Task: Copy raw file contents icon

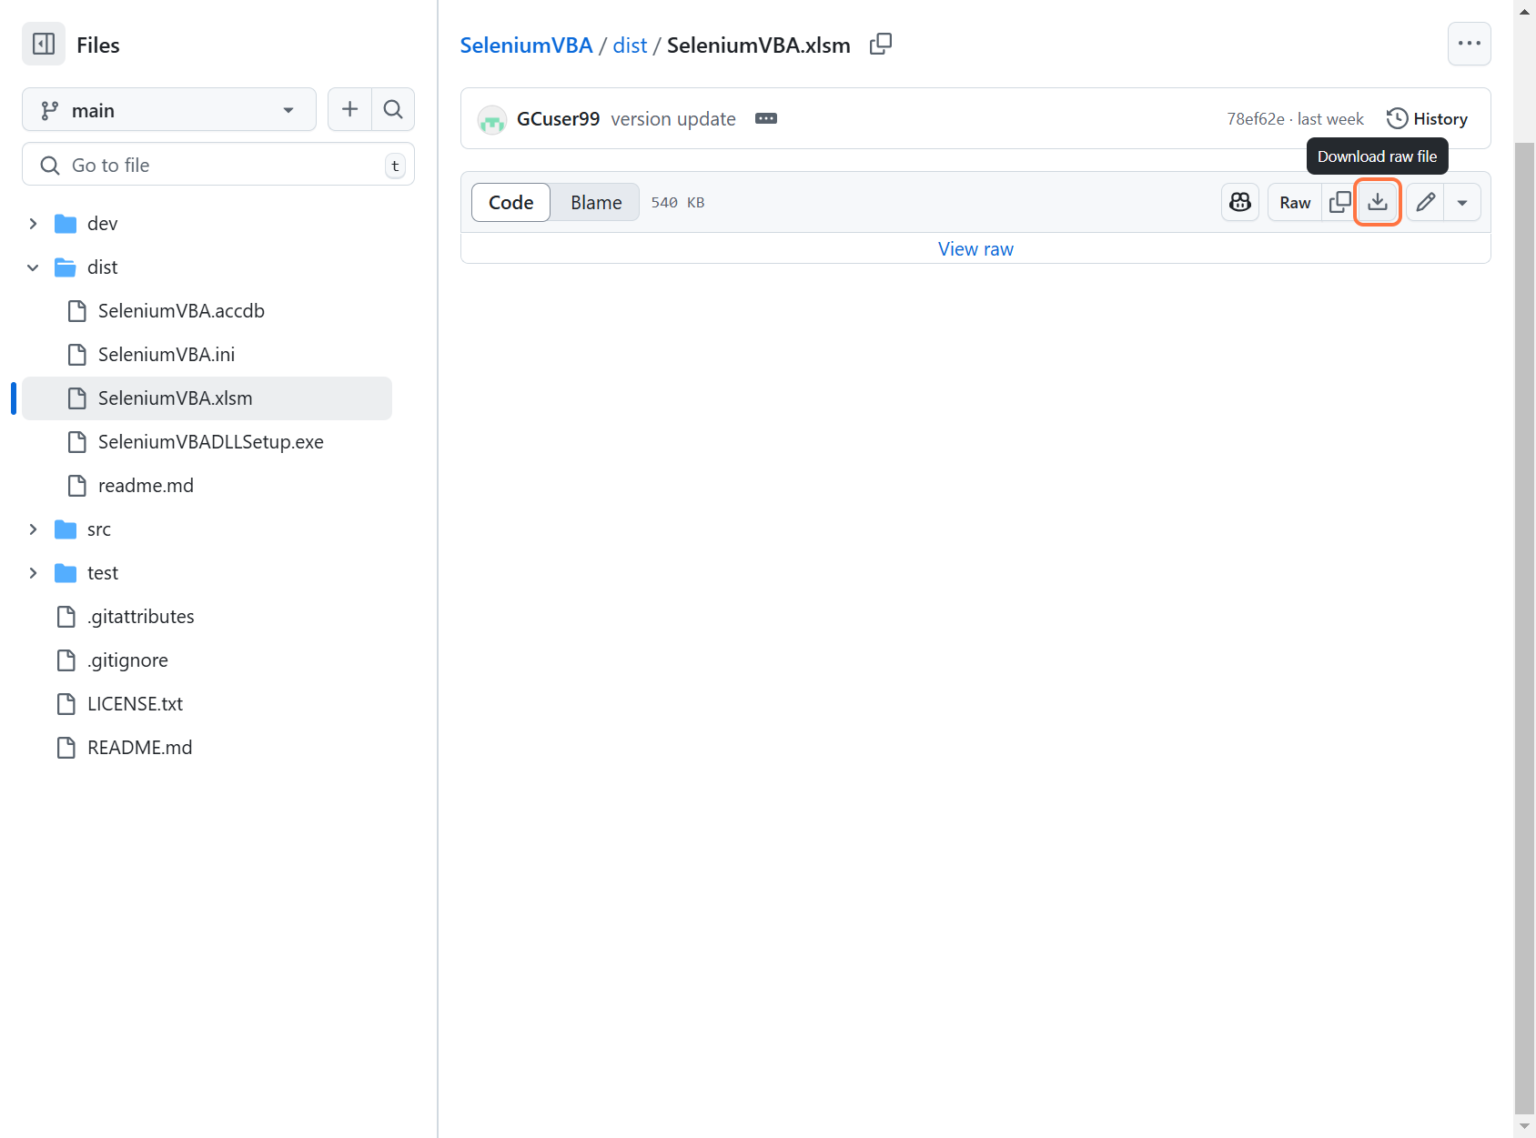Action: (x=1340, y=202)
